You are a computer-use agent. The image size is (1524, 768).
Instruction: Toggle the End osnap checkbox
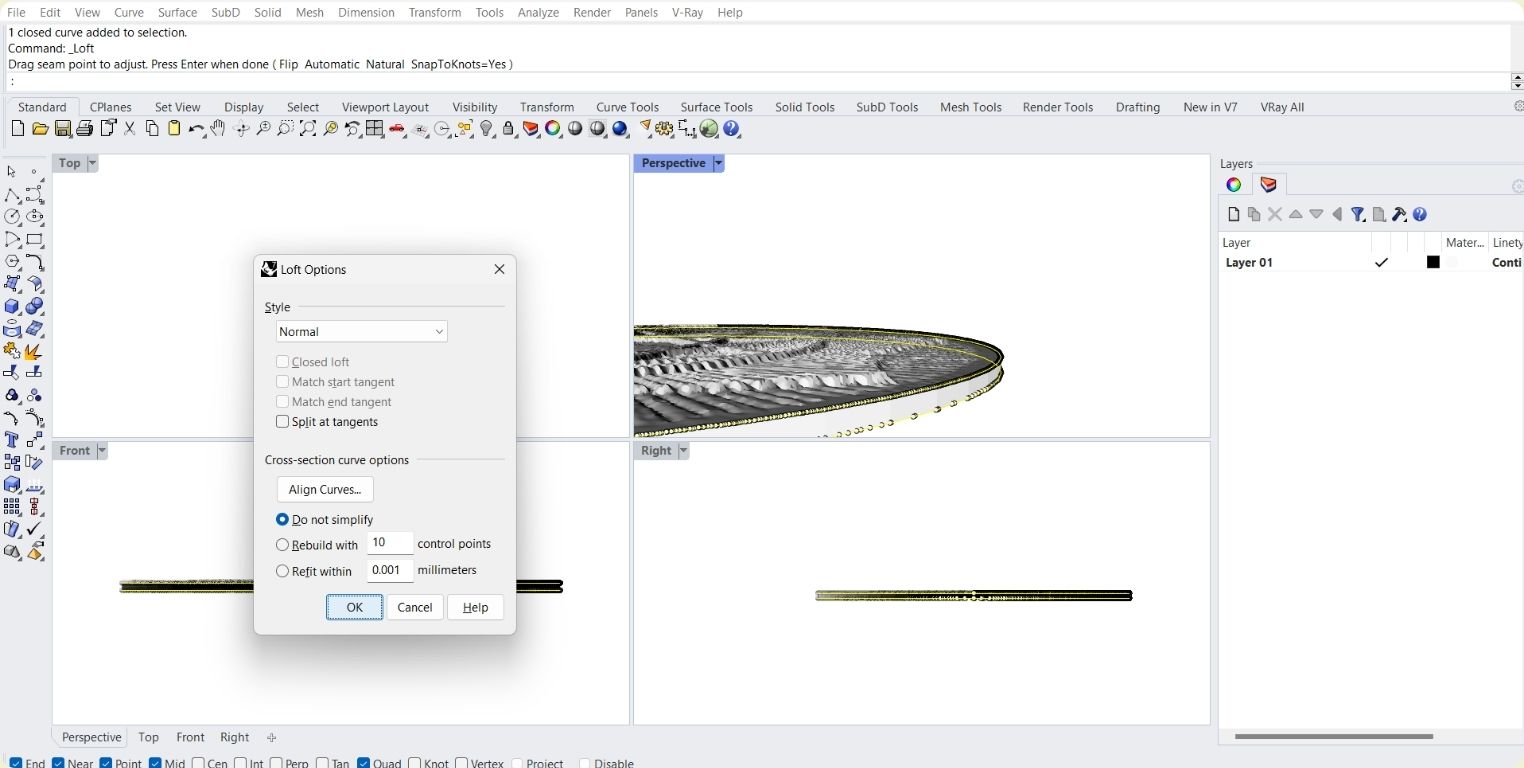coord(16,763)
